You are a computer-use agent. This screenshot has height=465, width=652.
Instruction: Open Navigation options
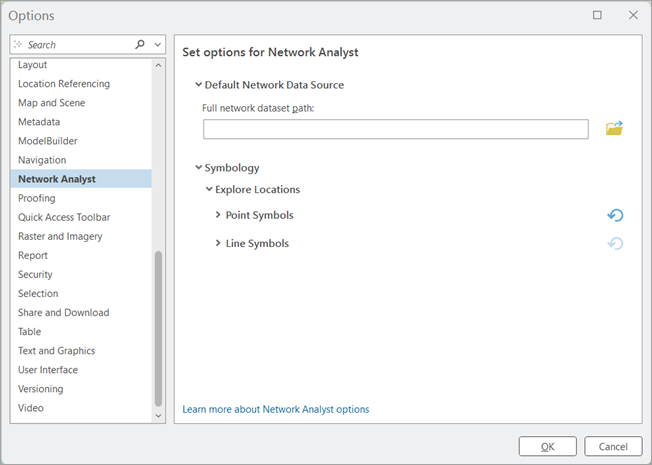pos(42,160)
